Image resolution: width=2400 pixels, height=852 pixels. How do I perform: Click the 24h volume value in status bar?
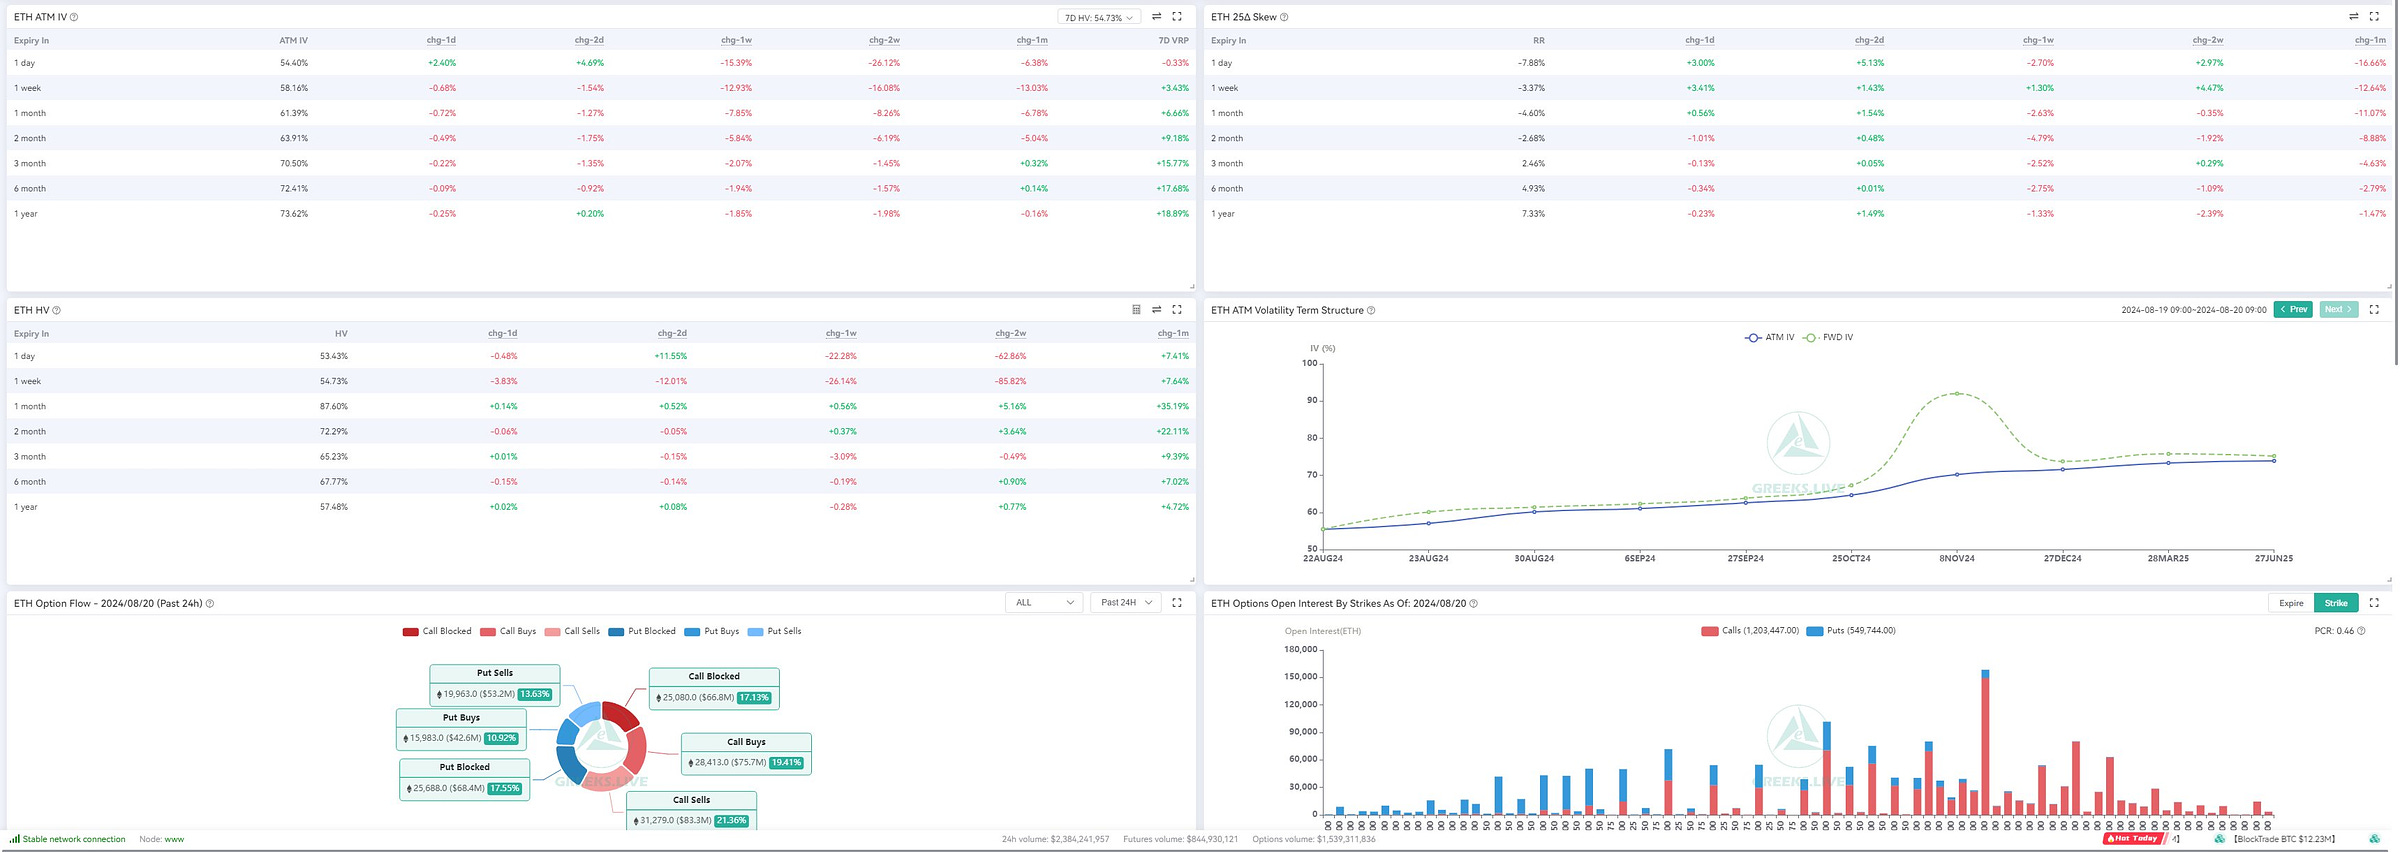click(x=1055, y=839)
